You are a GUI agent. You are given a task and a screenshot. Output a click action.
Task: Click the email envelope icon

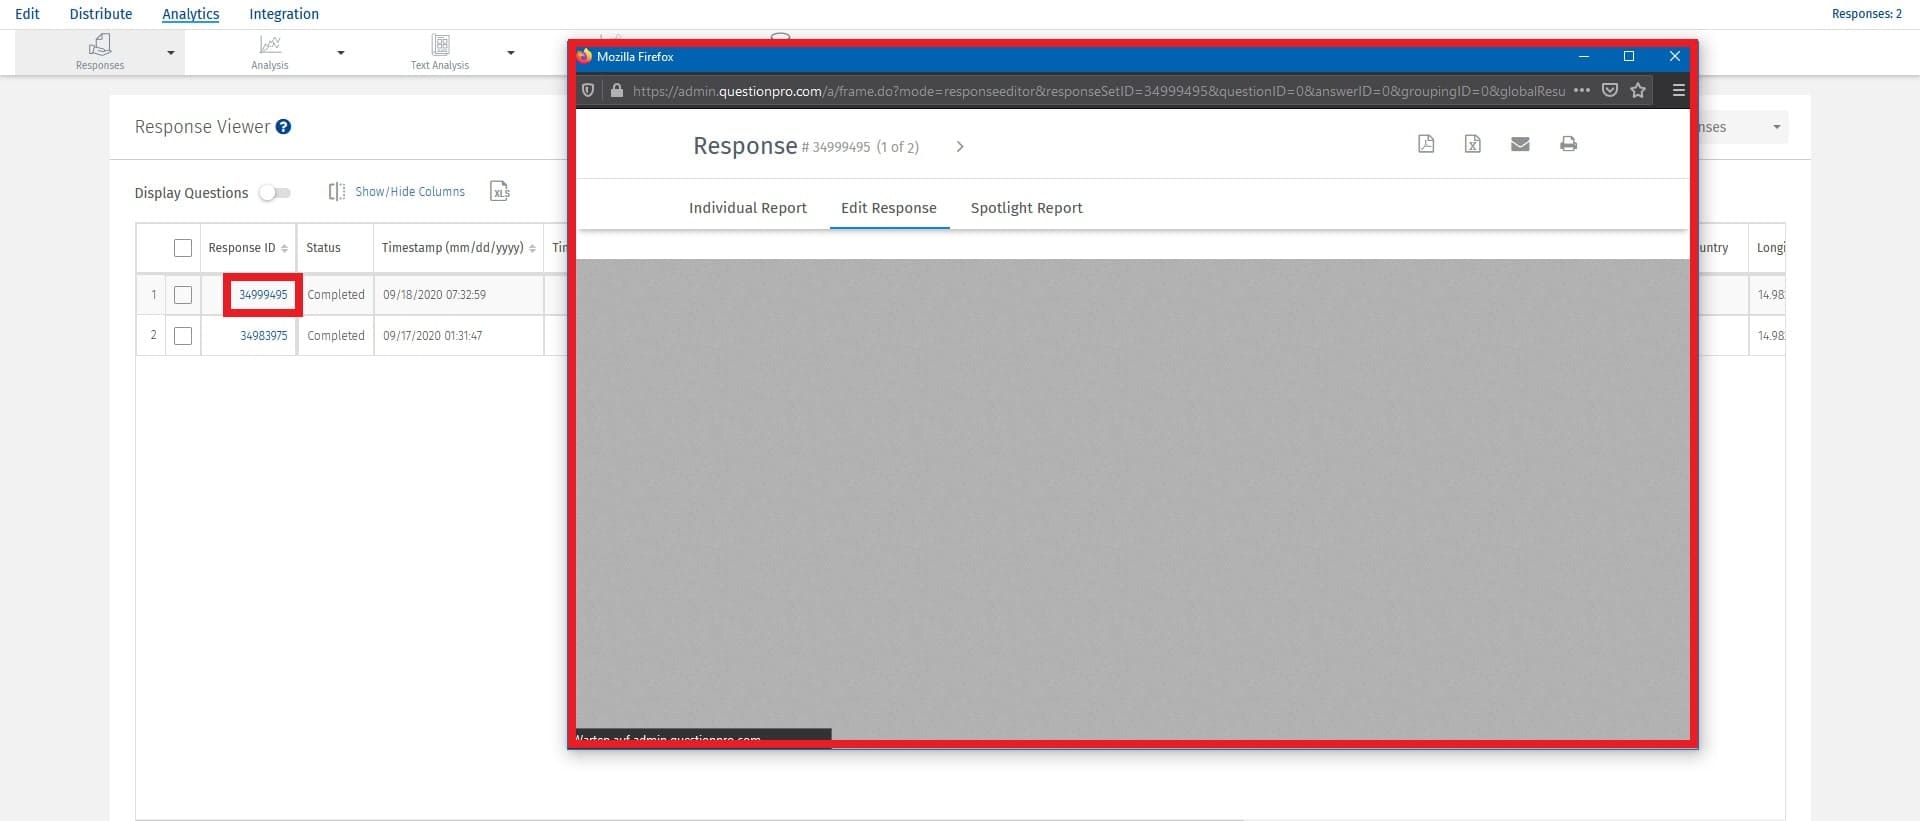point(1520,144)
